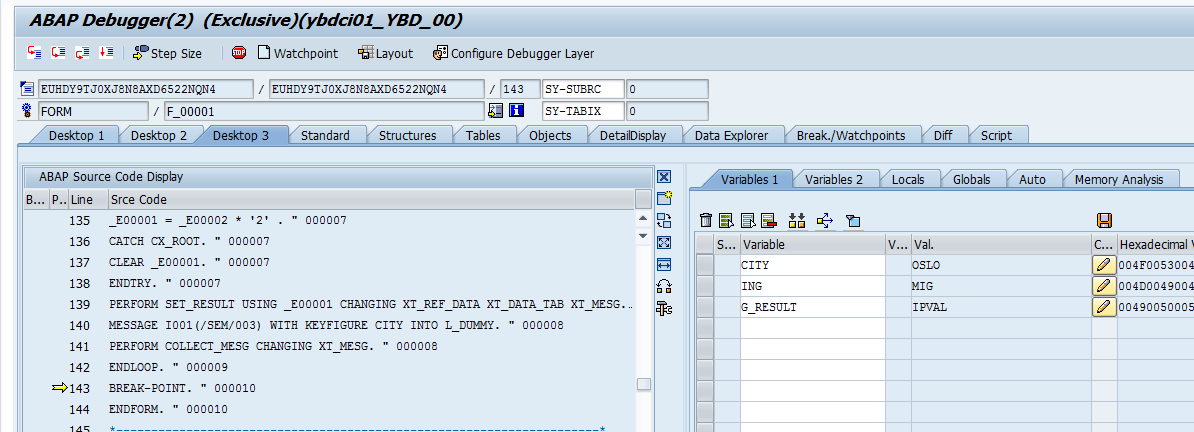Click the navigate-to-source icon after F_00001
This screenshot has width=1194, height=432.
pyautogui.click(x=496, y=111)
